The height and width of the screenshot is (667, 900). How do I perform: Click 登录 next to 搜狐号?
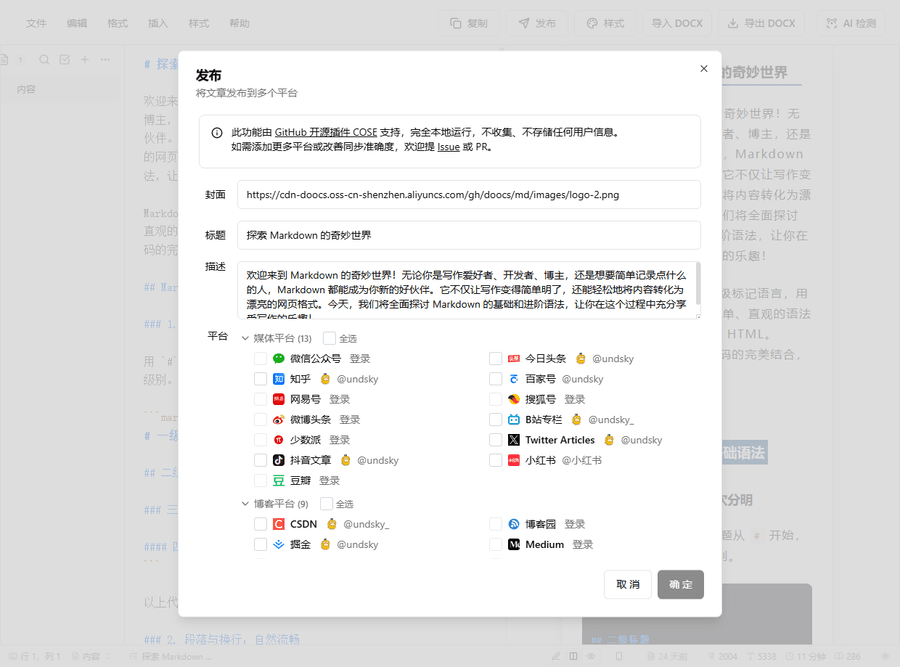pyautogui.click(x=575, y=399)
